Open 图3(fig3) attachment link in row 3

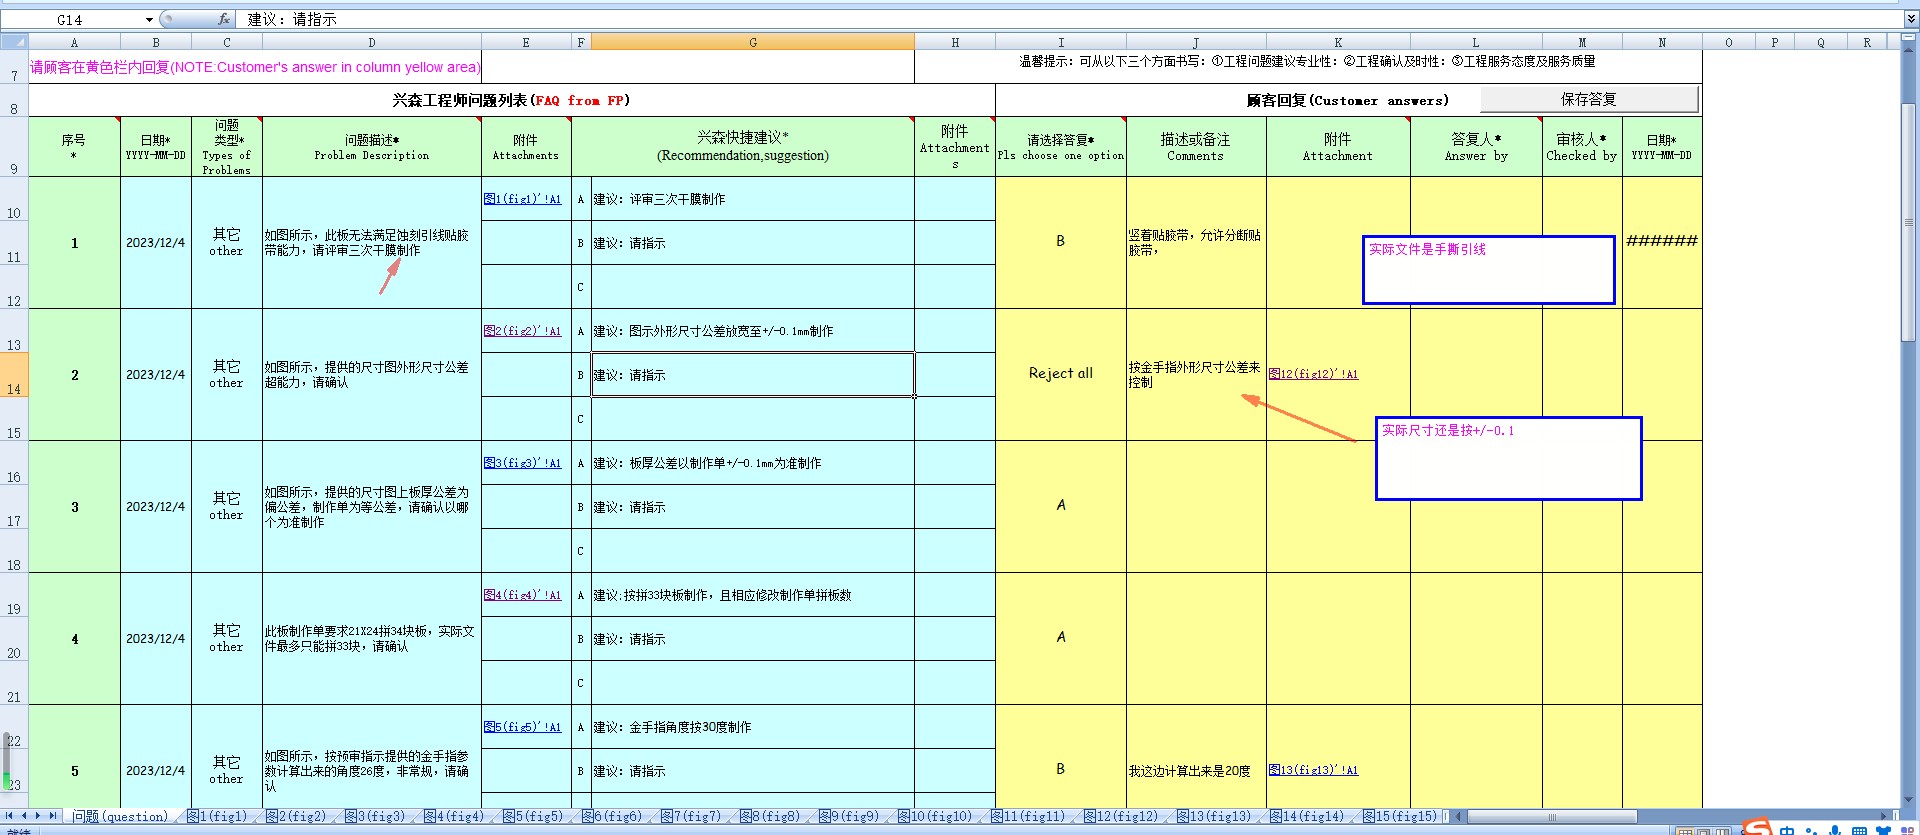(x=522, y=463)
